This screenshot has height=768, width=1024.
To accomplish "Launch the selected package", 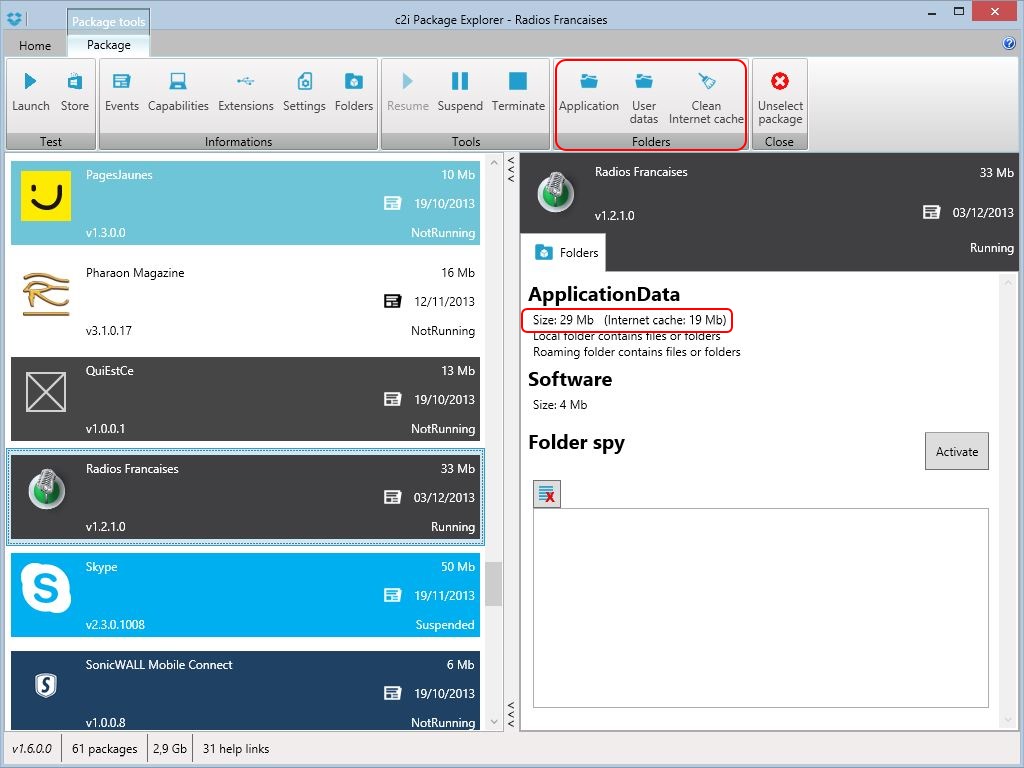I will coord(31,93).
